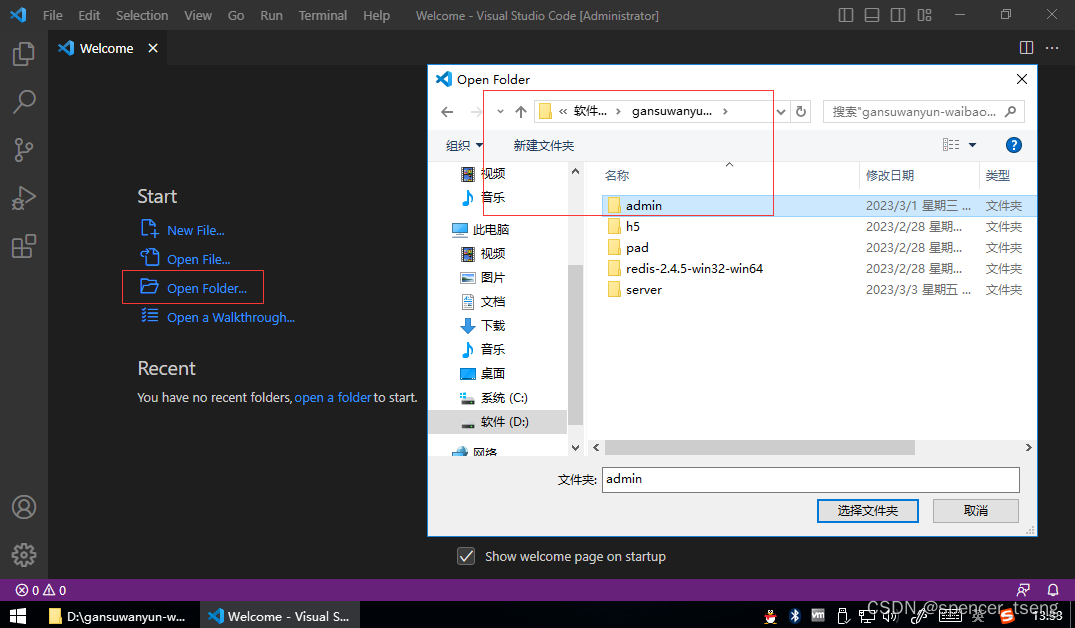Image resolution: width=1075 pixels, height=628 pixels.
Task: Open the Manage settings gear
Action: point(23,555)
